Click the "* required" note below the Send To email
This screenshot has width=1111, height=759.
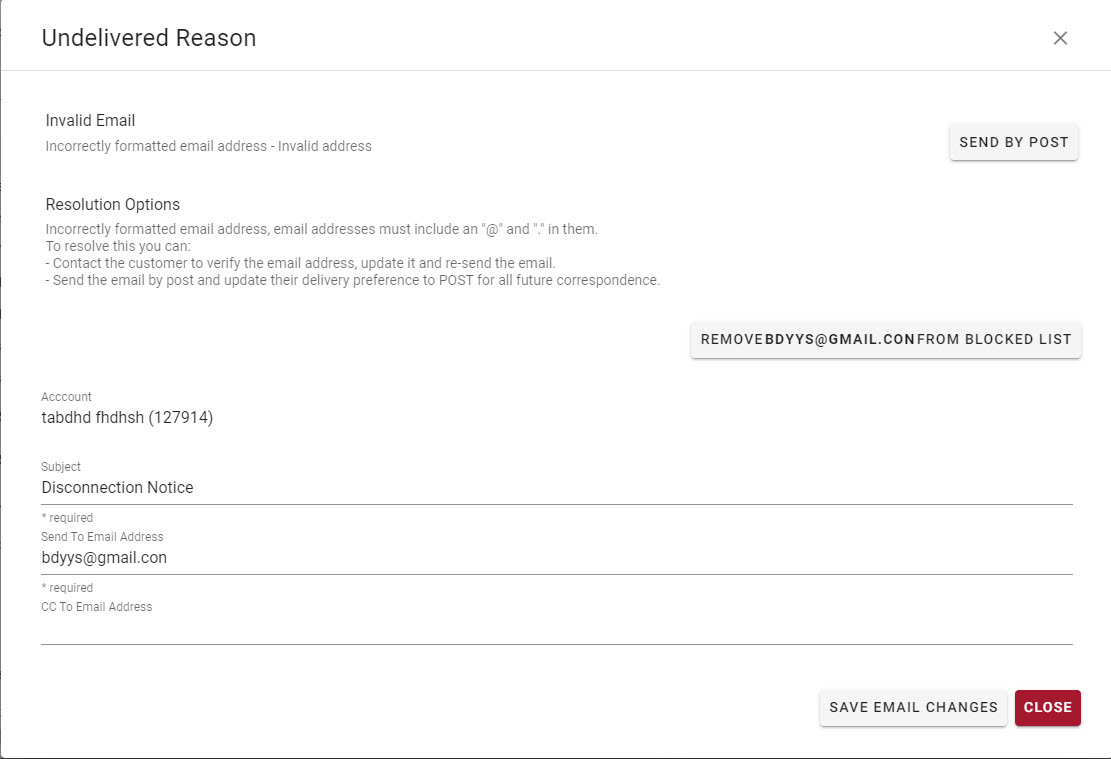tap(67, 588)
